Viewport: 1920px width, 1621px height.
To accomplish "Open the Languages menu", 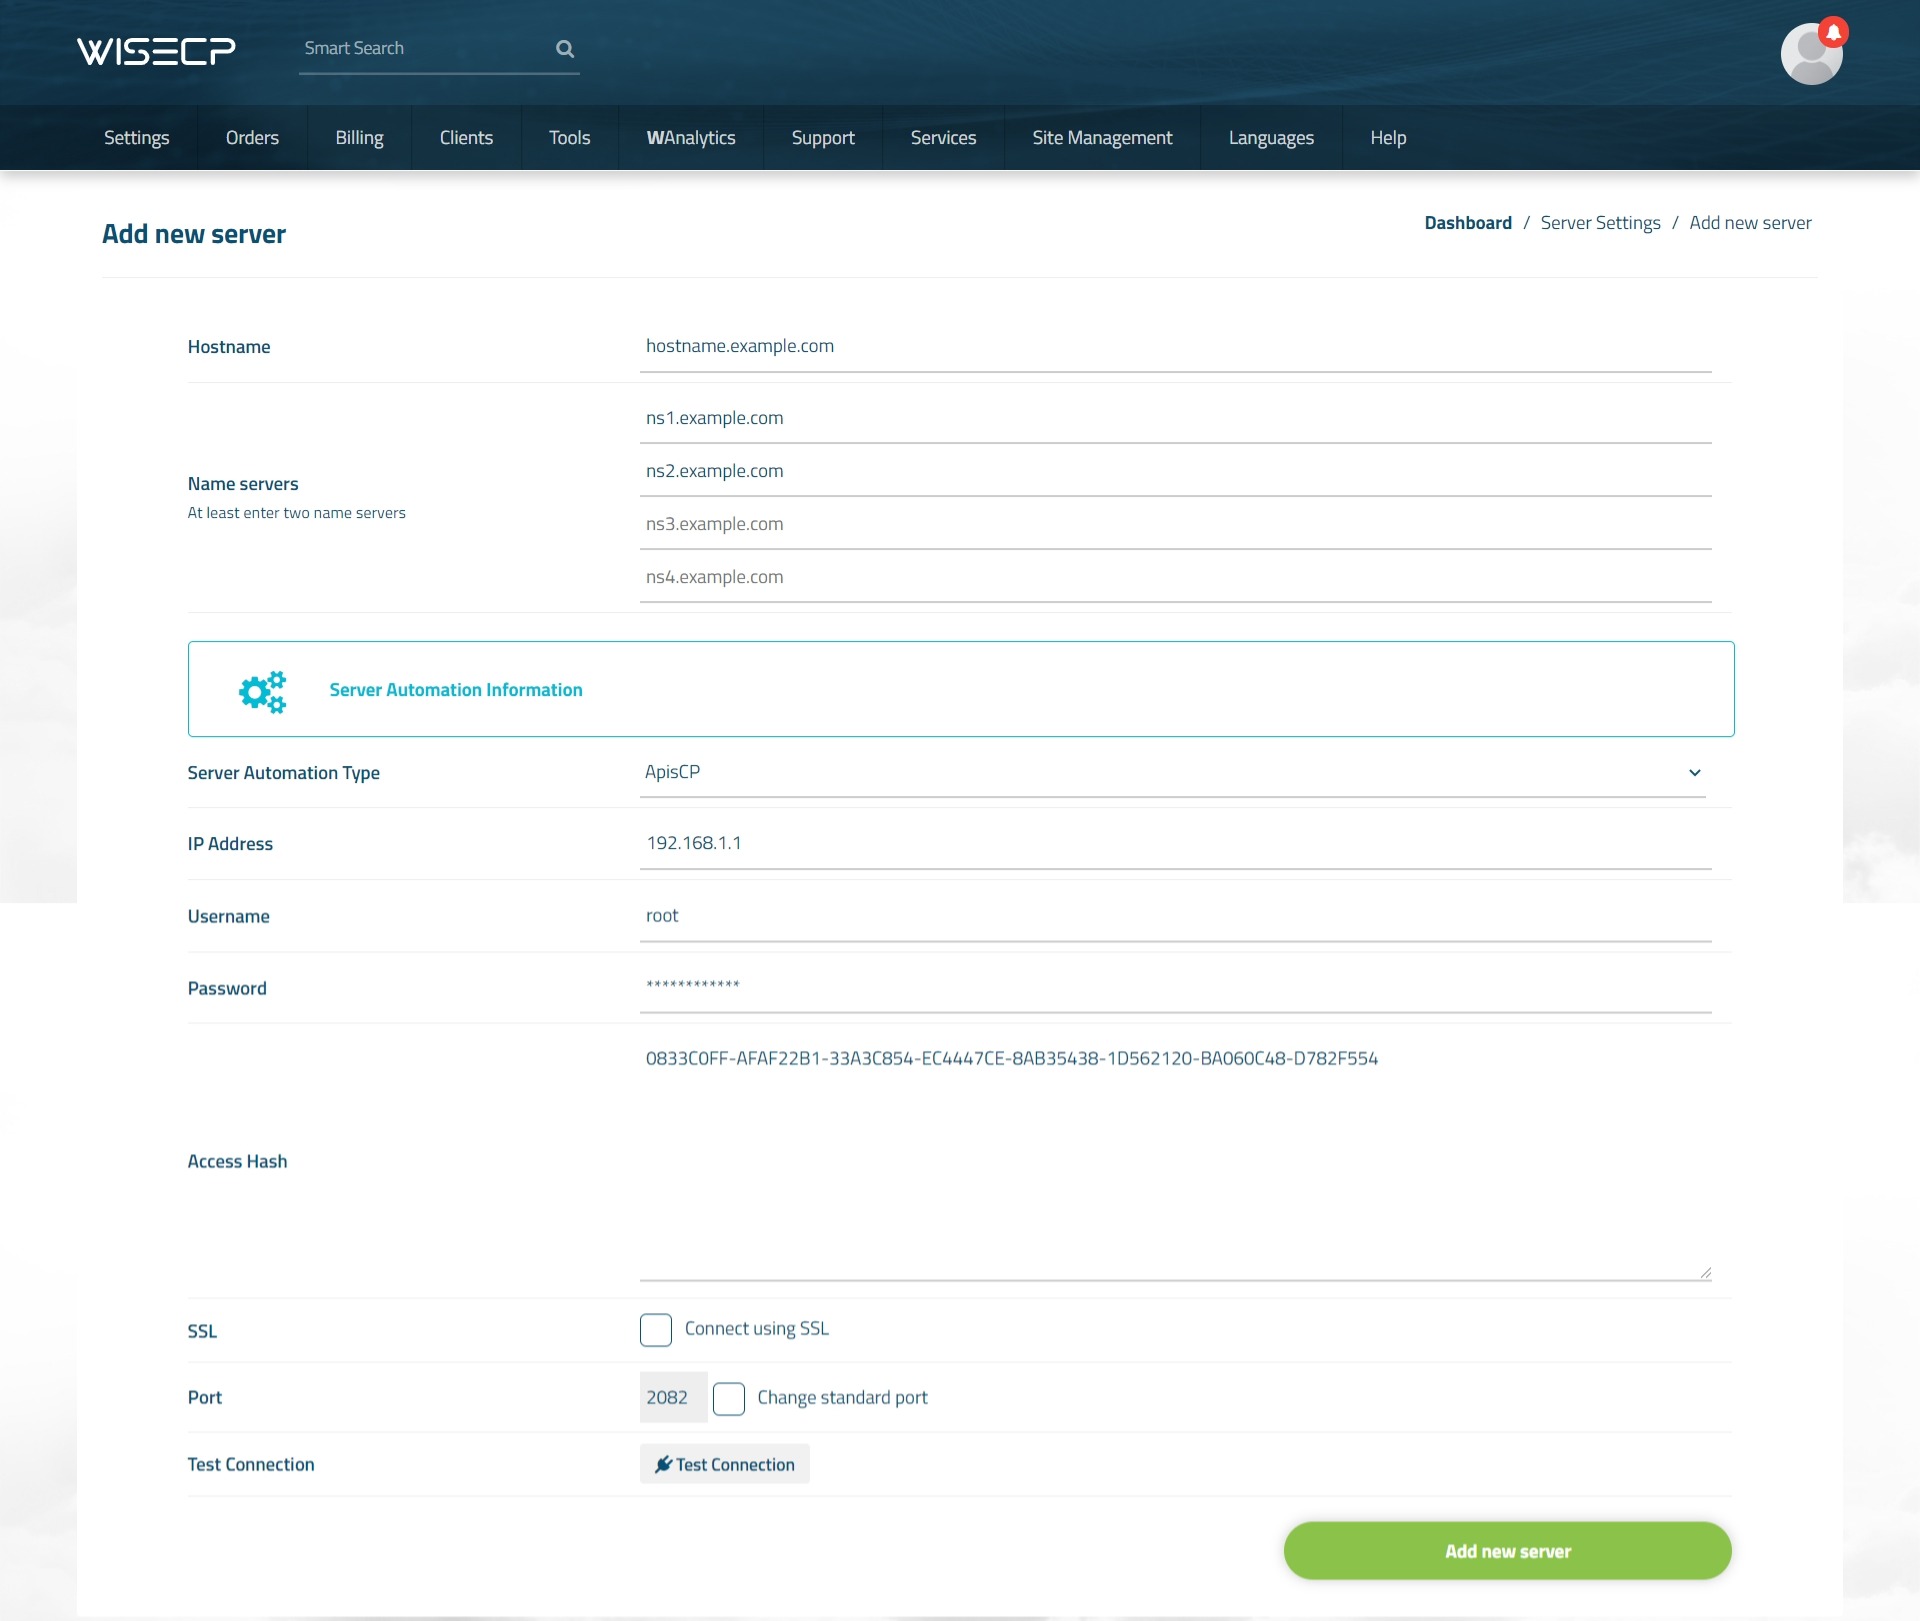I will pos(1271,138).
